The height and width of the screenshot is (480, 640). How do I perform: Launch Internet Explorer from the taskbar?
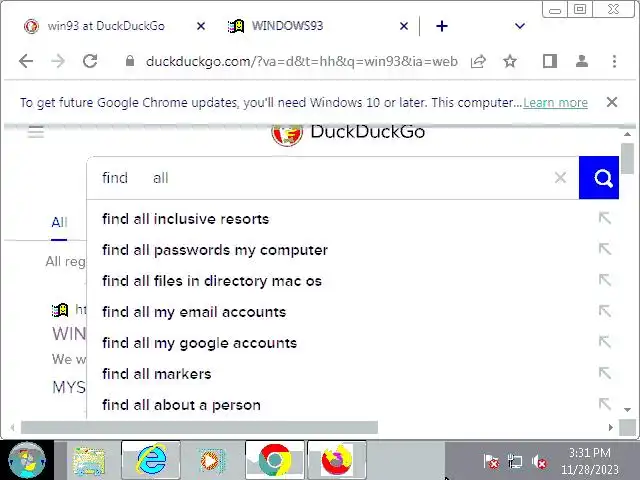pos(151,460)
